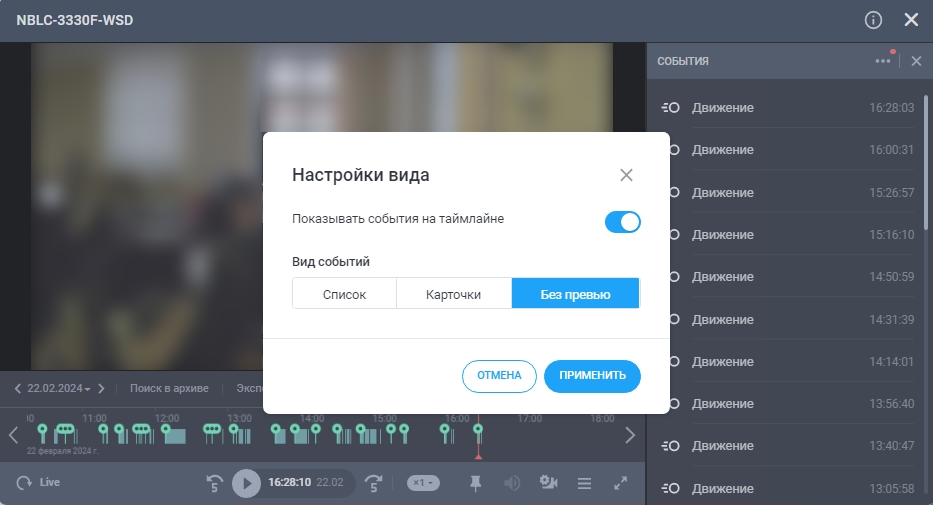The width and height of the screenshot is (933, 505).
Task: Open the ×1 playback speed dropdown
Action: (x=423, y=483)
